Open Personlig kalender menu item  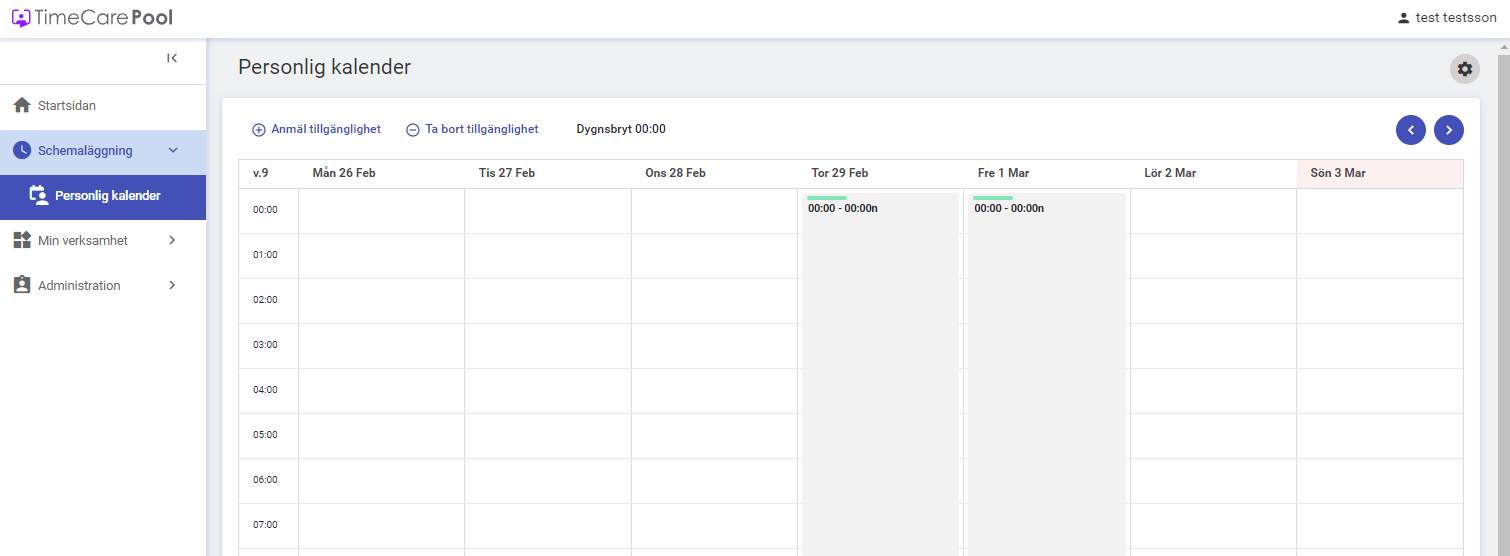(x=103, y=197)
